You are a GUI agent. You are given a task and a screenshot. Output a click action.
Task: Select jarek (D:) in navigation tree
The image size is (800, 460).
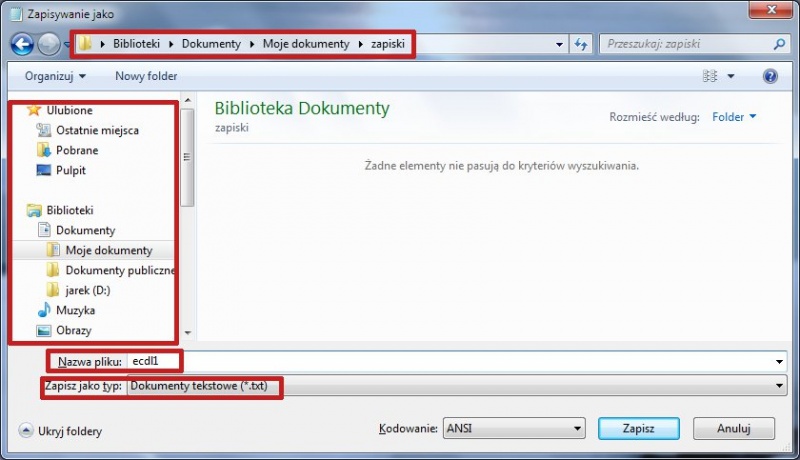[86, 290]
